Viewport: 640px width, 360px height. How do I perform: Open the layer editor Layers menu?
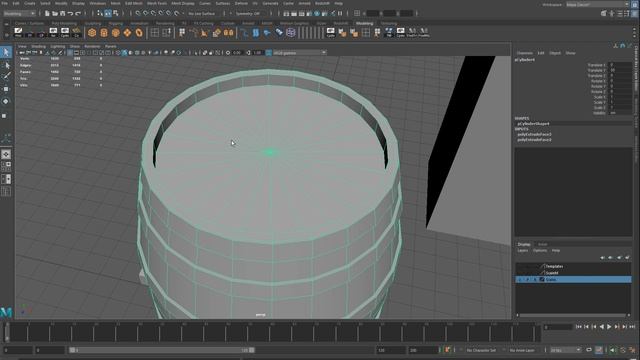click(522, 251)
